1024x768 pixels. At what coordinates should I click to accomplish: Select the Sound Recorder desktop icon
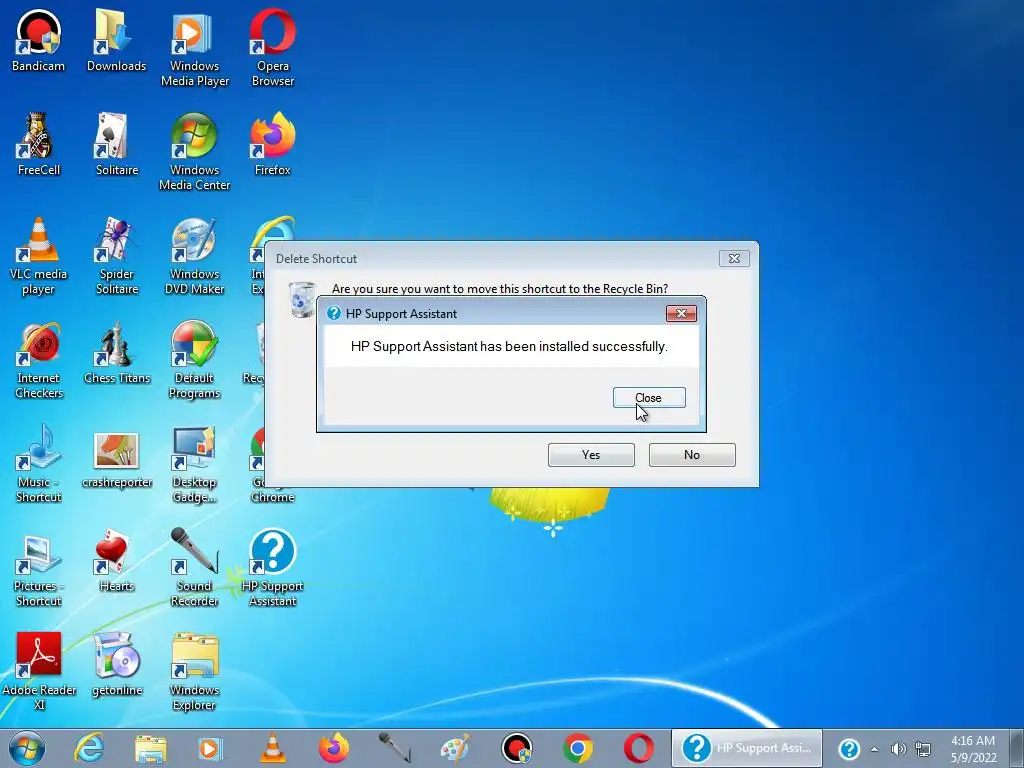click(x=195, y=568)
